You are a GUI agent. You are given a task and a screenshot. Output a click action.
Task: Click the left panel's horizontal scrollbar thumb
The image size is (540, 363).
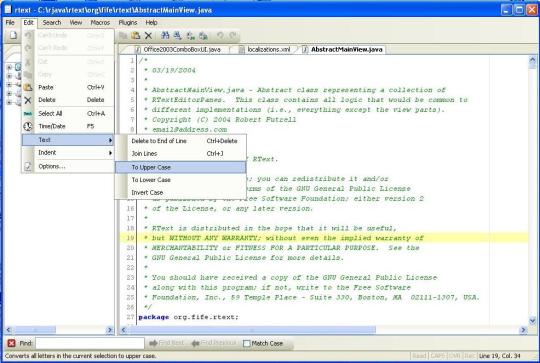click(x=34, y=330)
